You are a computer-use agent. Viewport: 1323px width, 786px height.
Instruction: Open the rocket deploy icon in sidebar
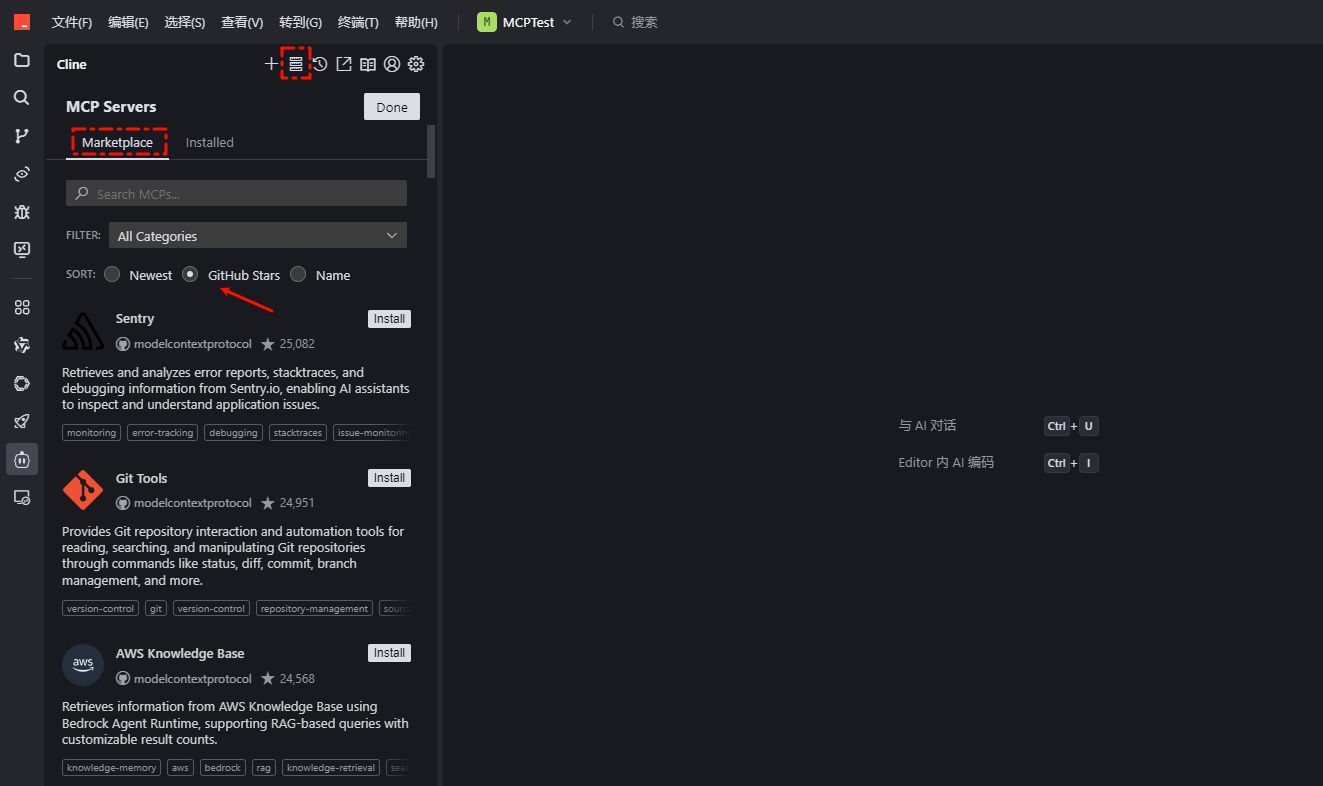click(x=22, y=421)
